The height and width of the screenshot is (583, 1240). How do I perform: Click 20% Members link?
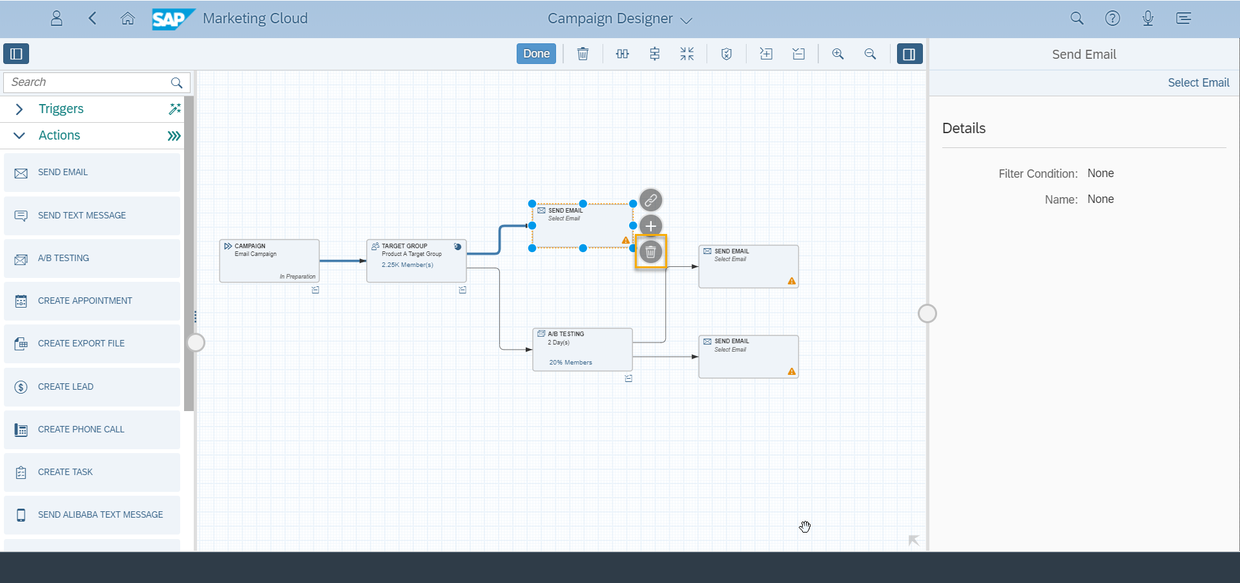click(570, 362)
